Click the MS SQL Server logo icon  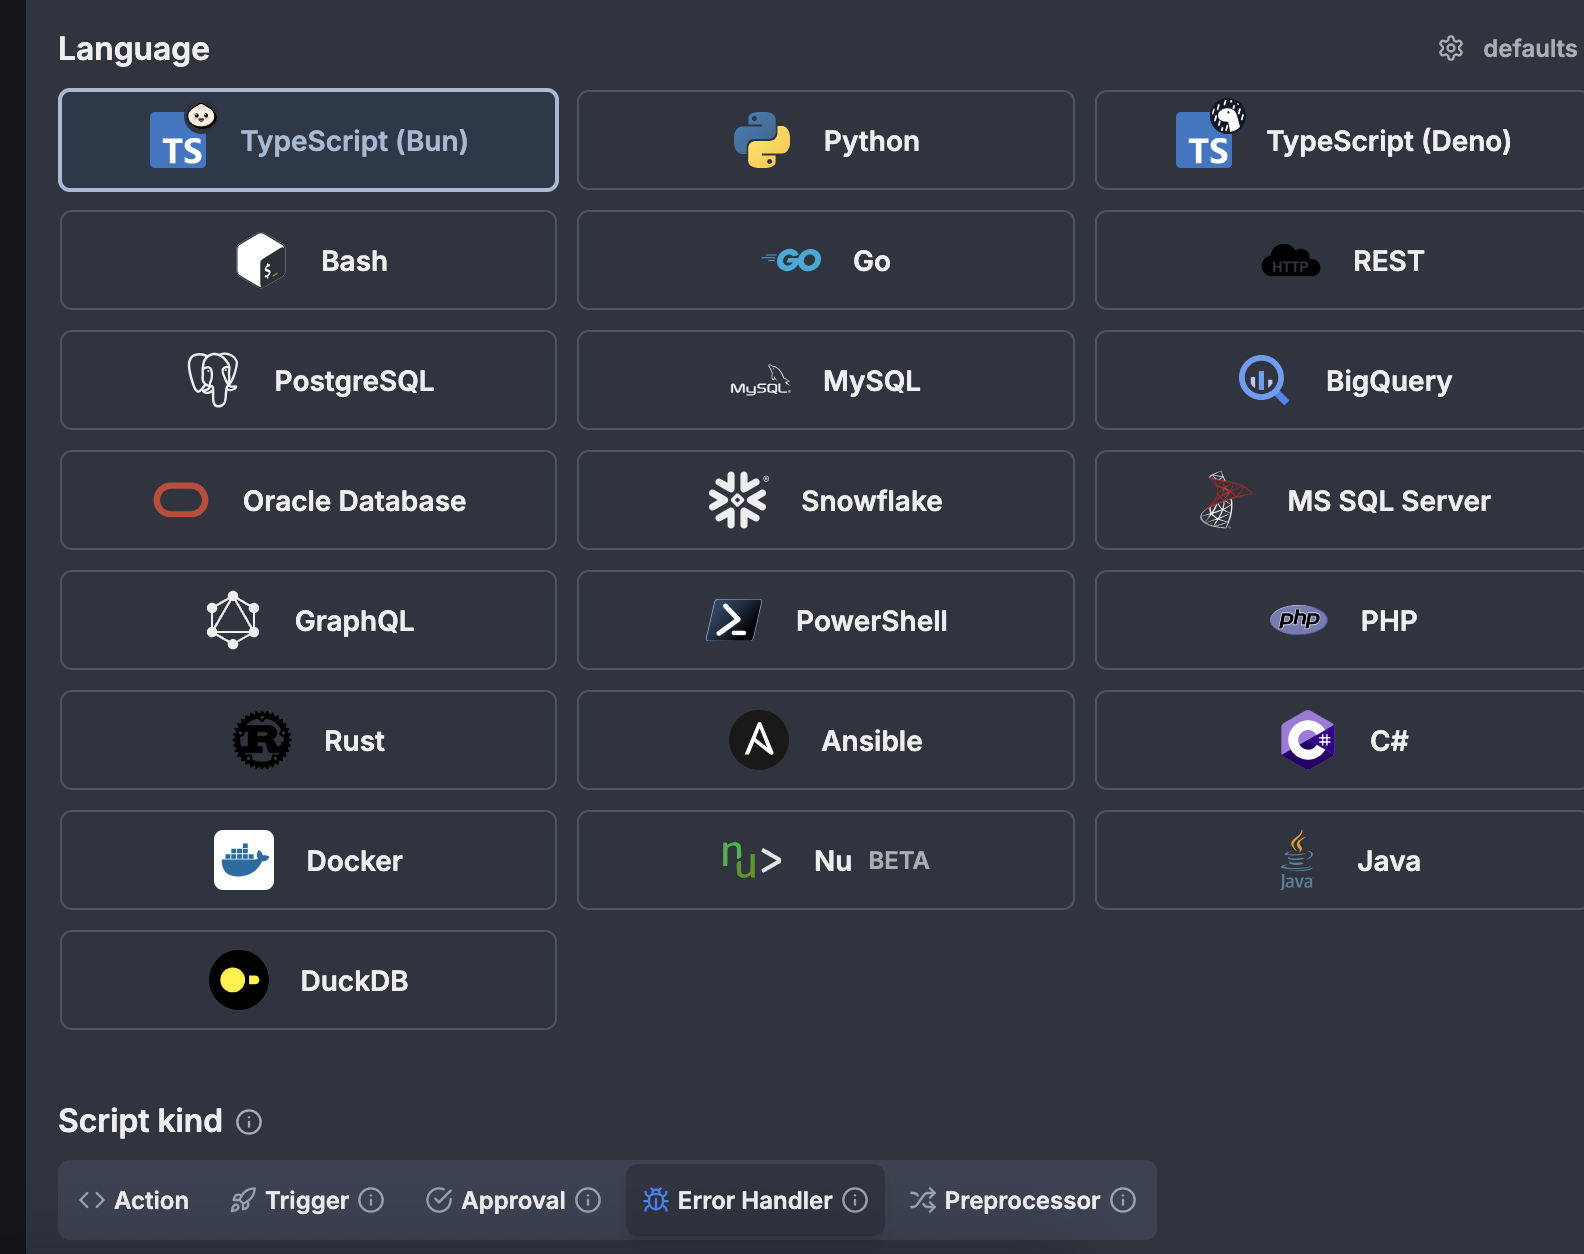[1225, 500]
